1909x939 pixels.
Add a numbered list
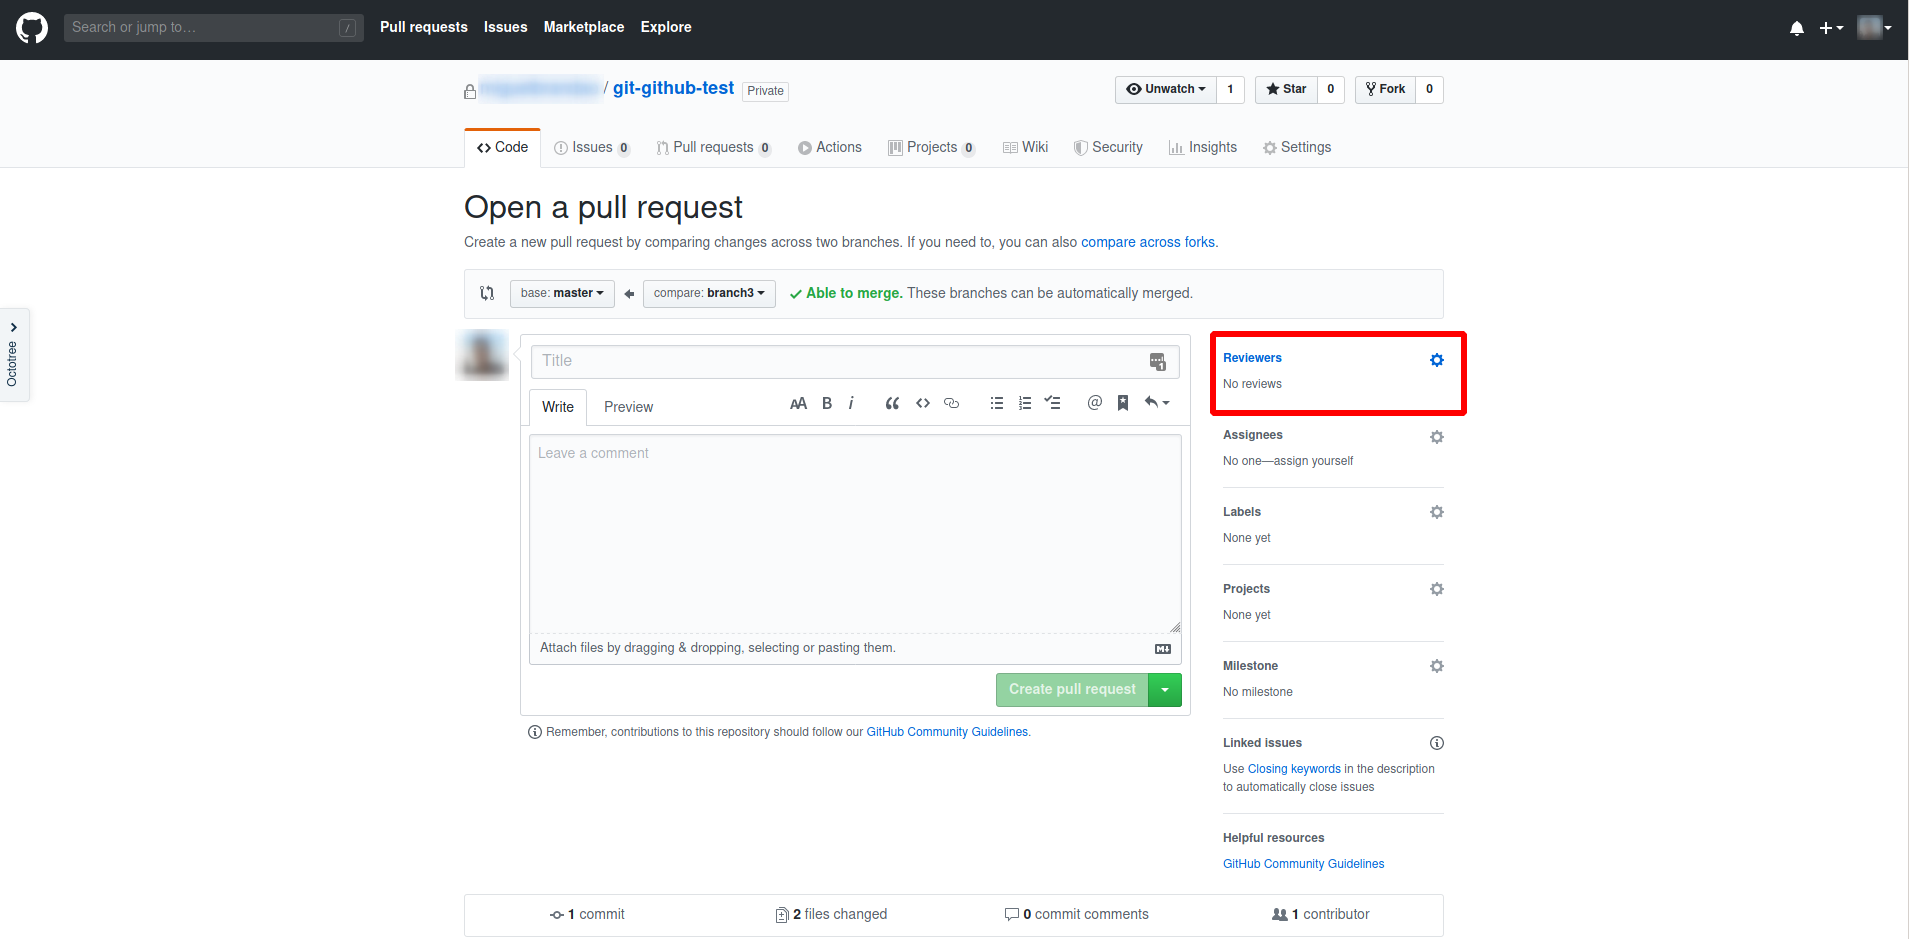(x=1025, y=403)
